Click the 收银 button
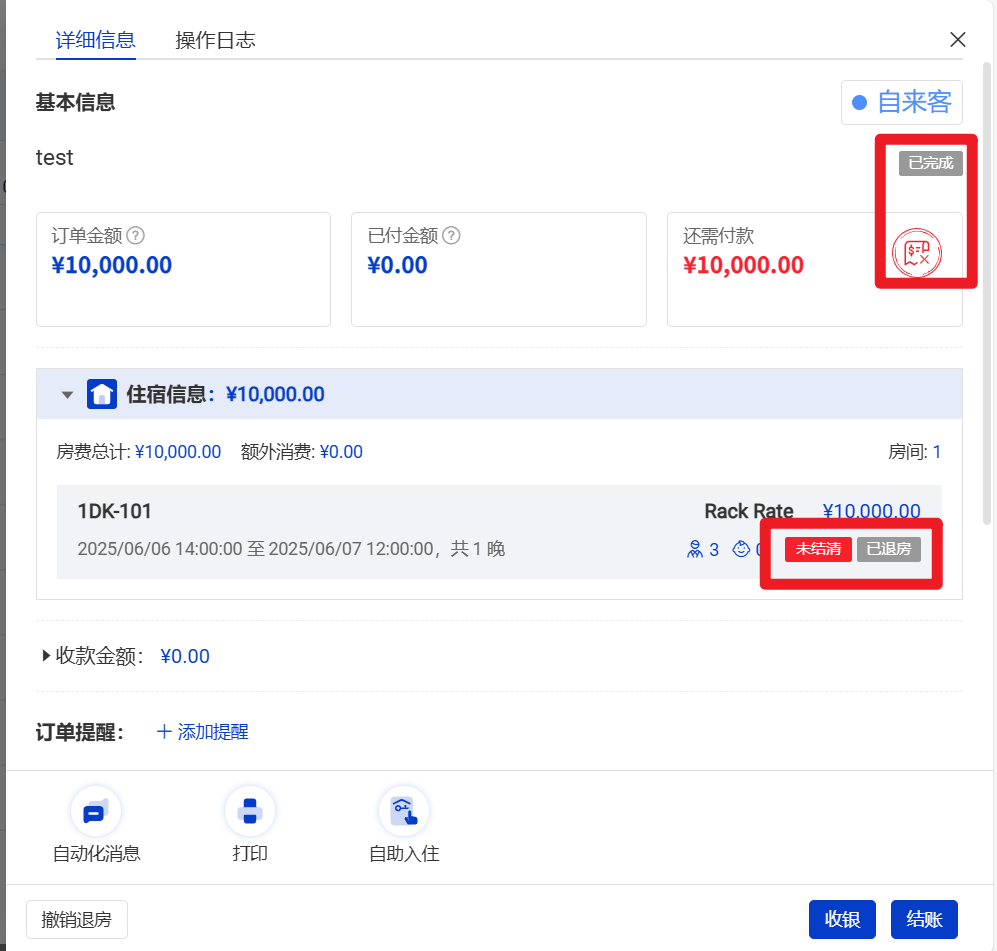997x951 pixels. (842, 920)
